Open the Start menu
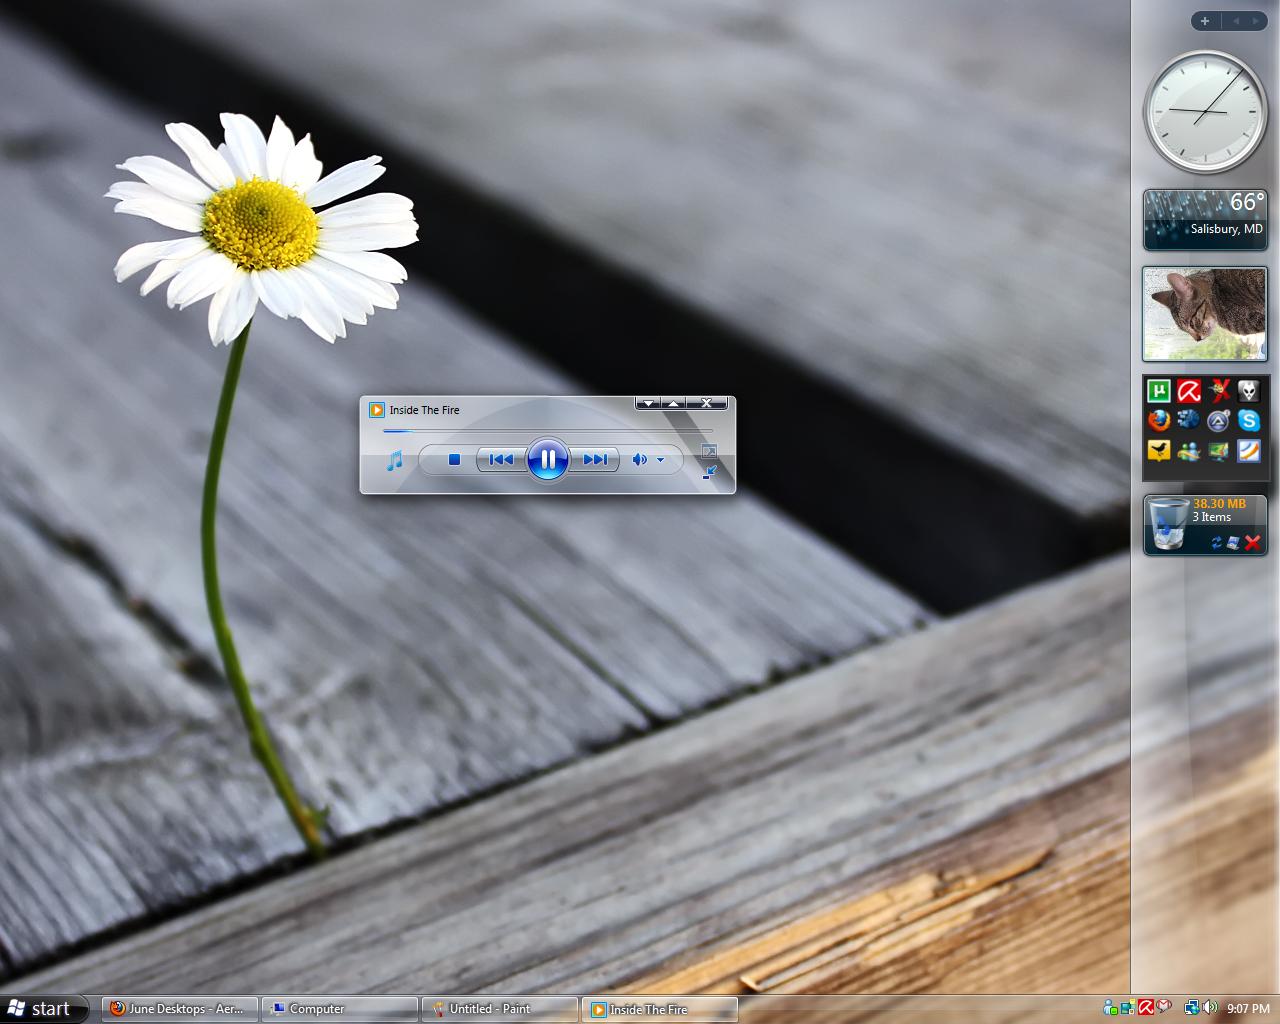1280x1024 pixels. point(42,1009)
